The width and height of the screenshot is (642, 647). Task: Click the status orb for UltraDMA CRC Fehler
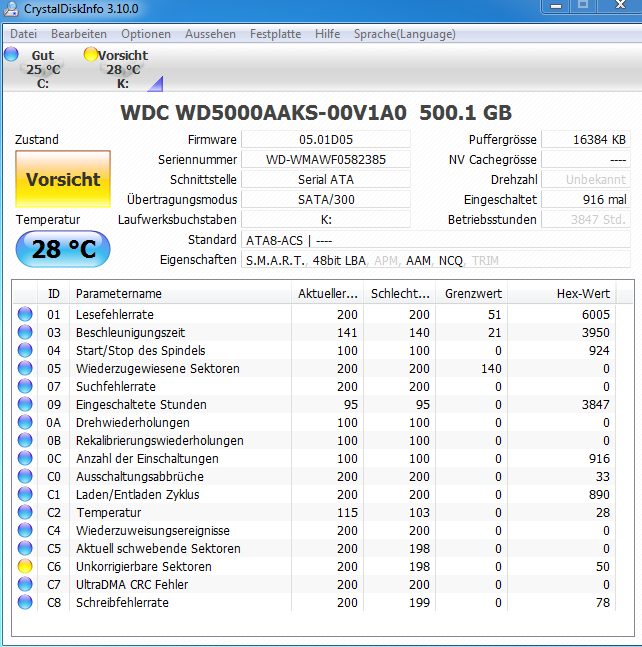click(x=25, y=585)
